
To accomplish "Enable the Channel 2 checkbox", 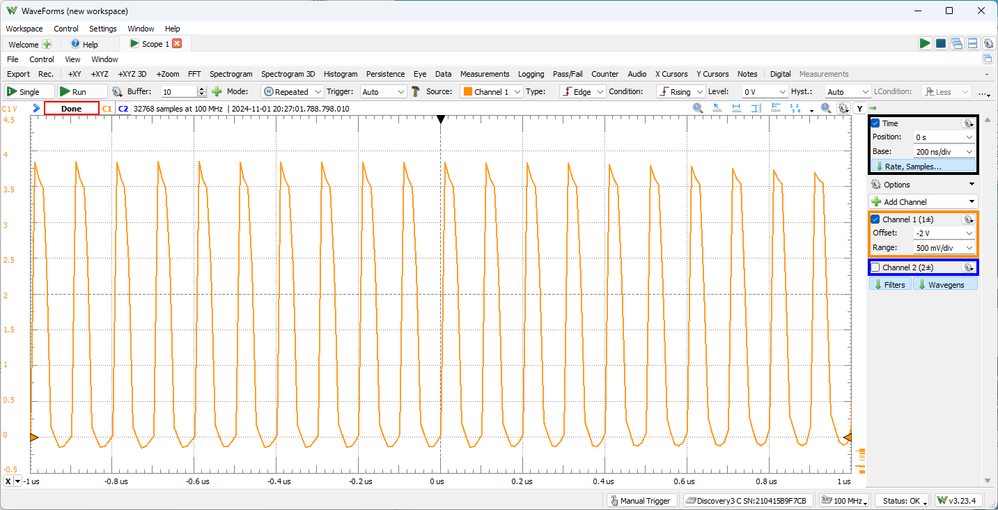I will point(876,267).
